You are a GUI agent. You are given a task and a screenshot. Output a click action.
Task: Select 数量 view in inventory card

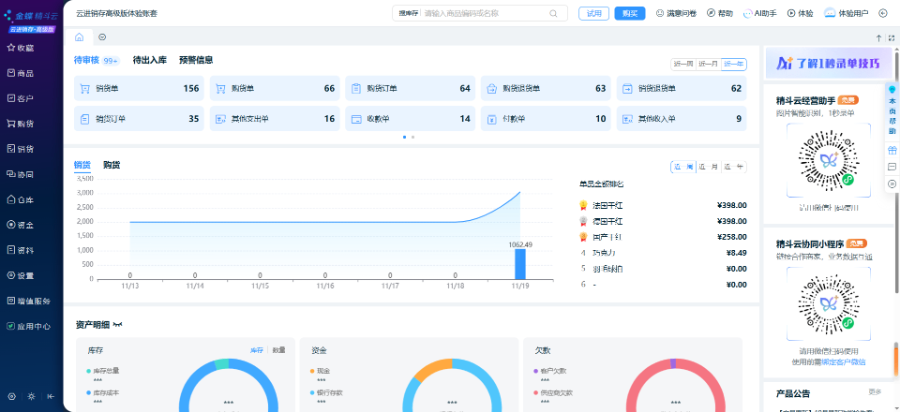point(278,350)
